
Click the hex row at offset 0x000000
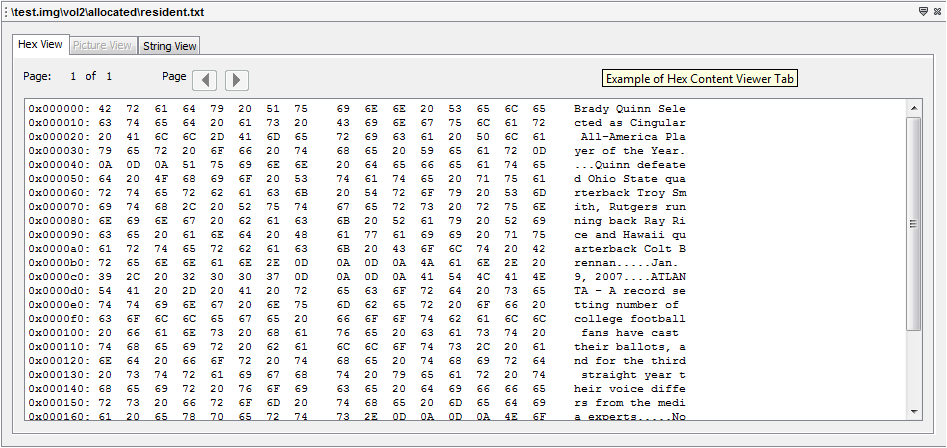(x=290, y=108)
